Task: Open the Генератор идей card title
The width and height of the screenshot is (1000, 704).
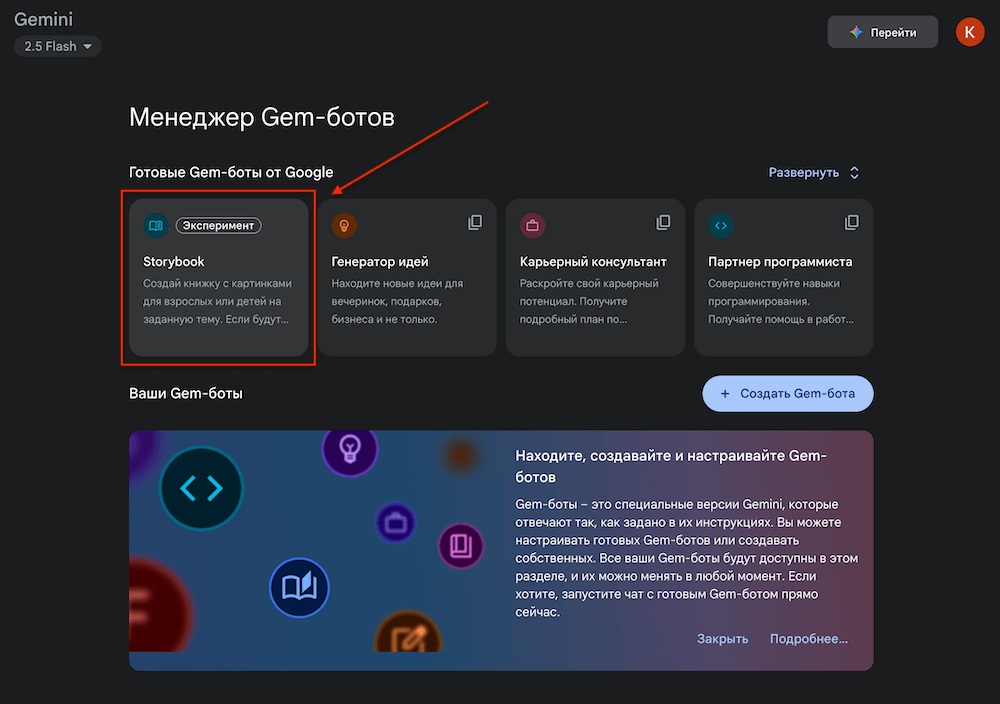Action: (380, 261)
